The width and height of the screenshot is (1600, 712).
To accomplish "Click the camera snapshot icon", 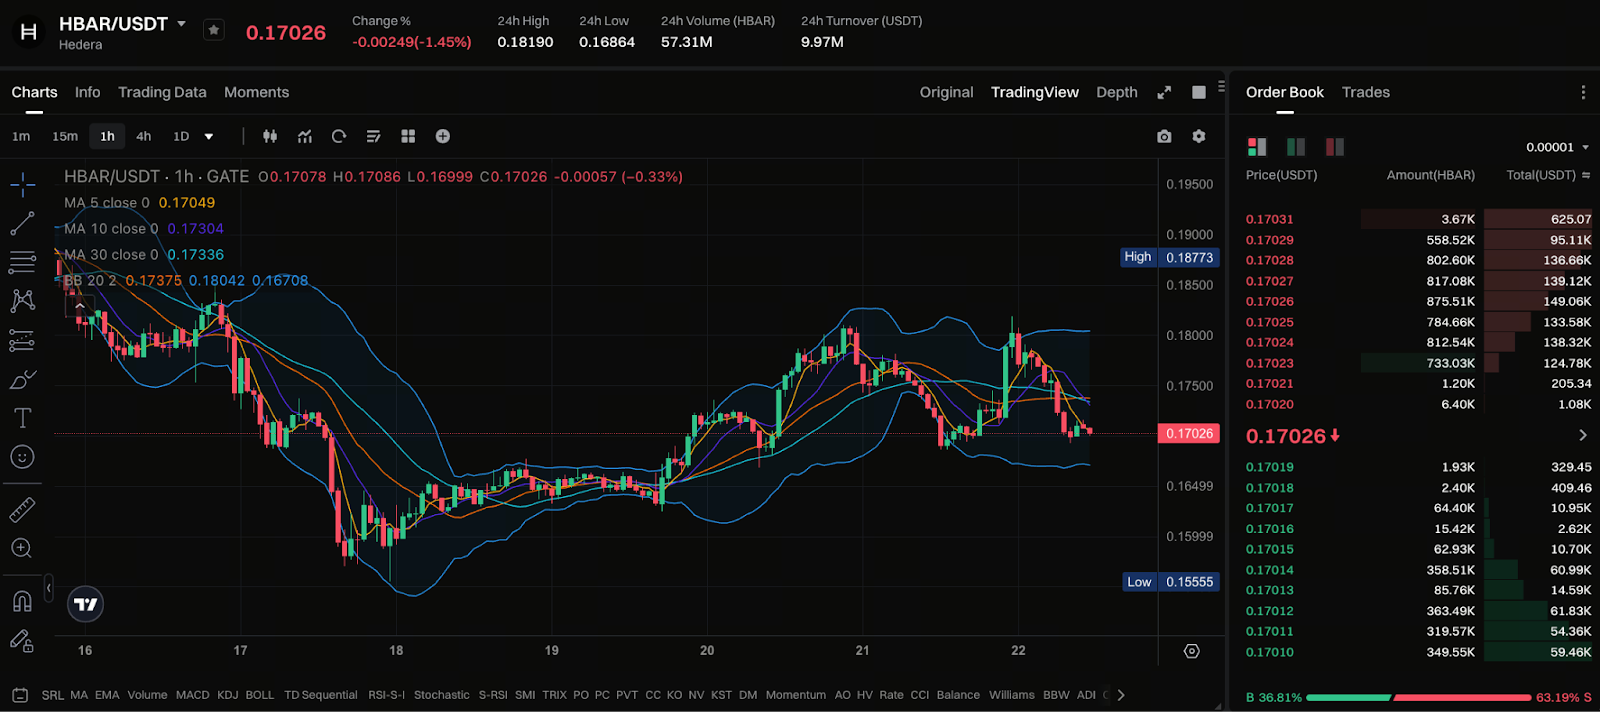I will click(1164, 136).
